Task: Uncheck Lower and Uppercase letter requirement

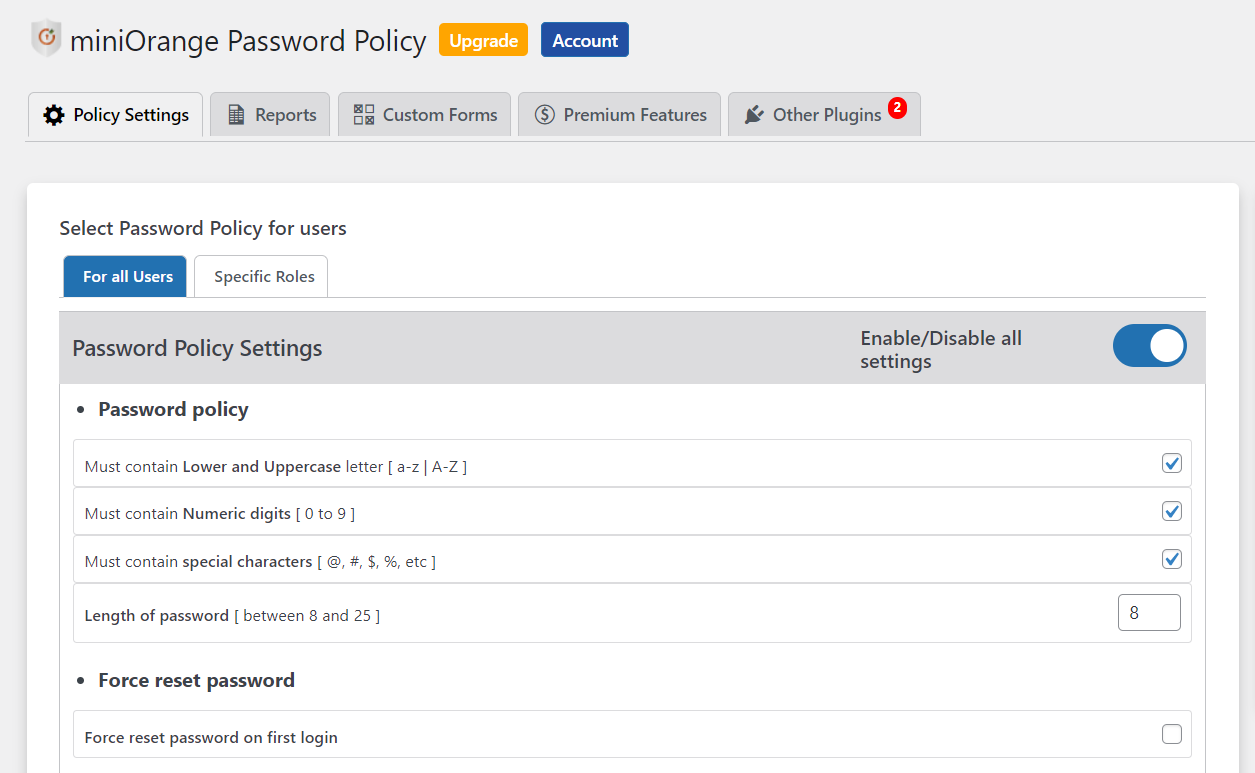Action: [x=1172, y=463]
